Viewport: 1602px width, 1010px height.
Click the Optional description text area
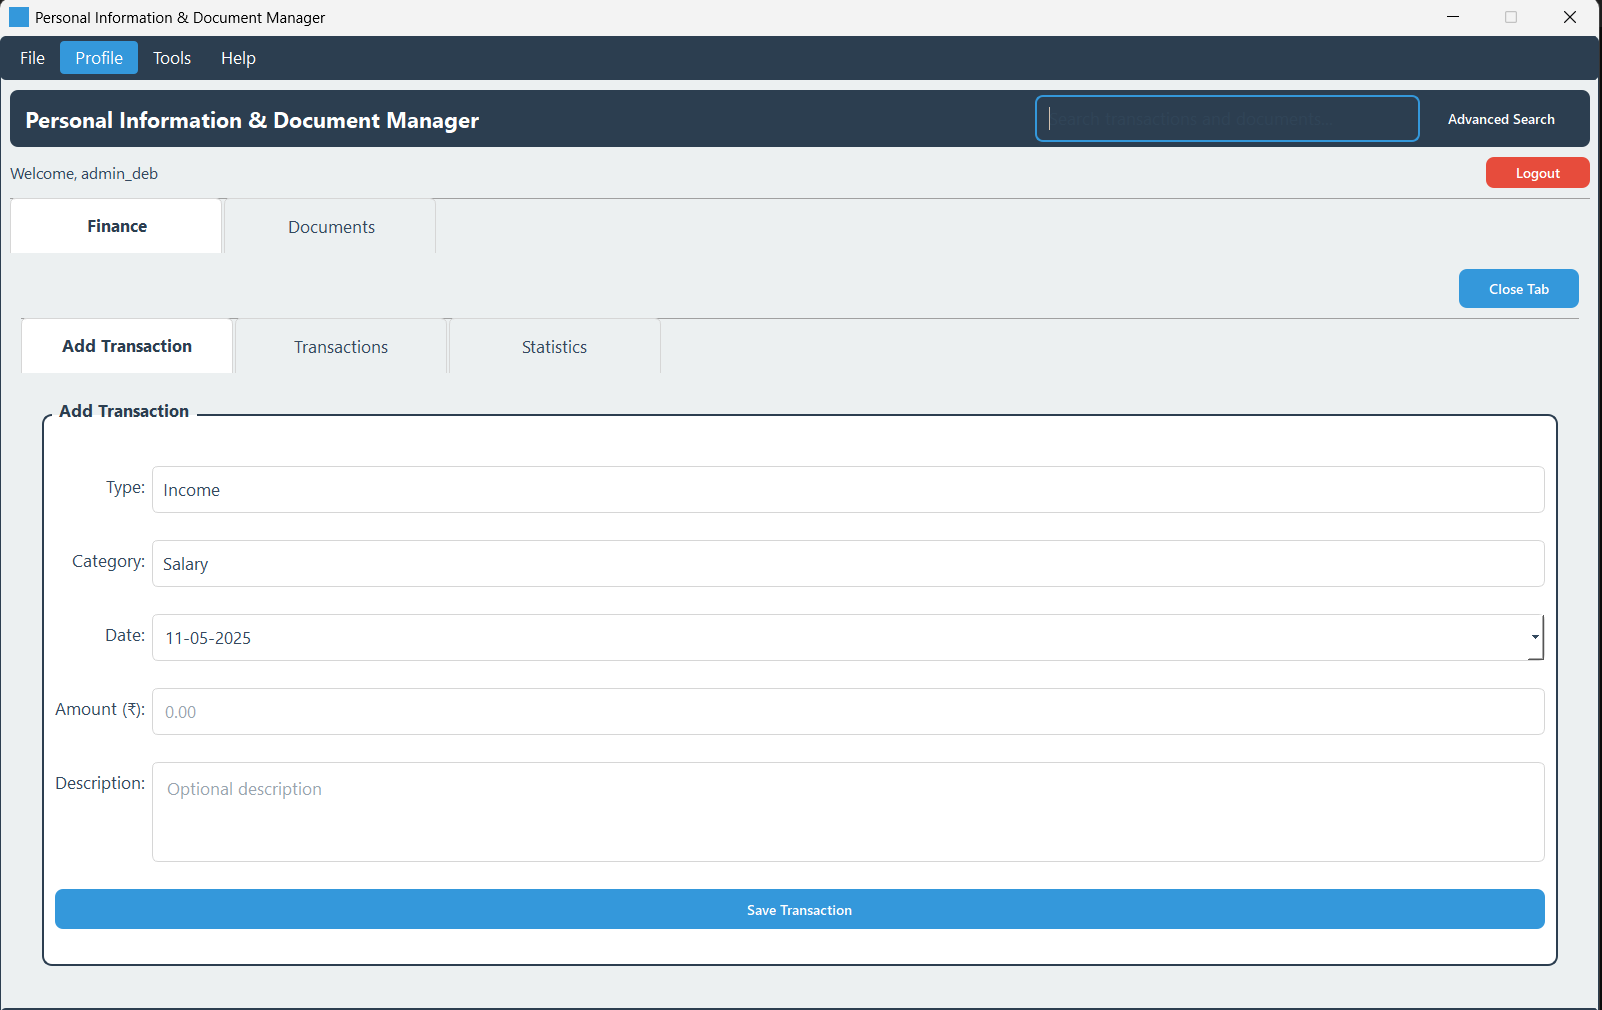pos(848,812)
